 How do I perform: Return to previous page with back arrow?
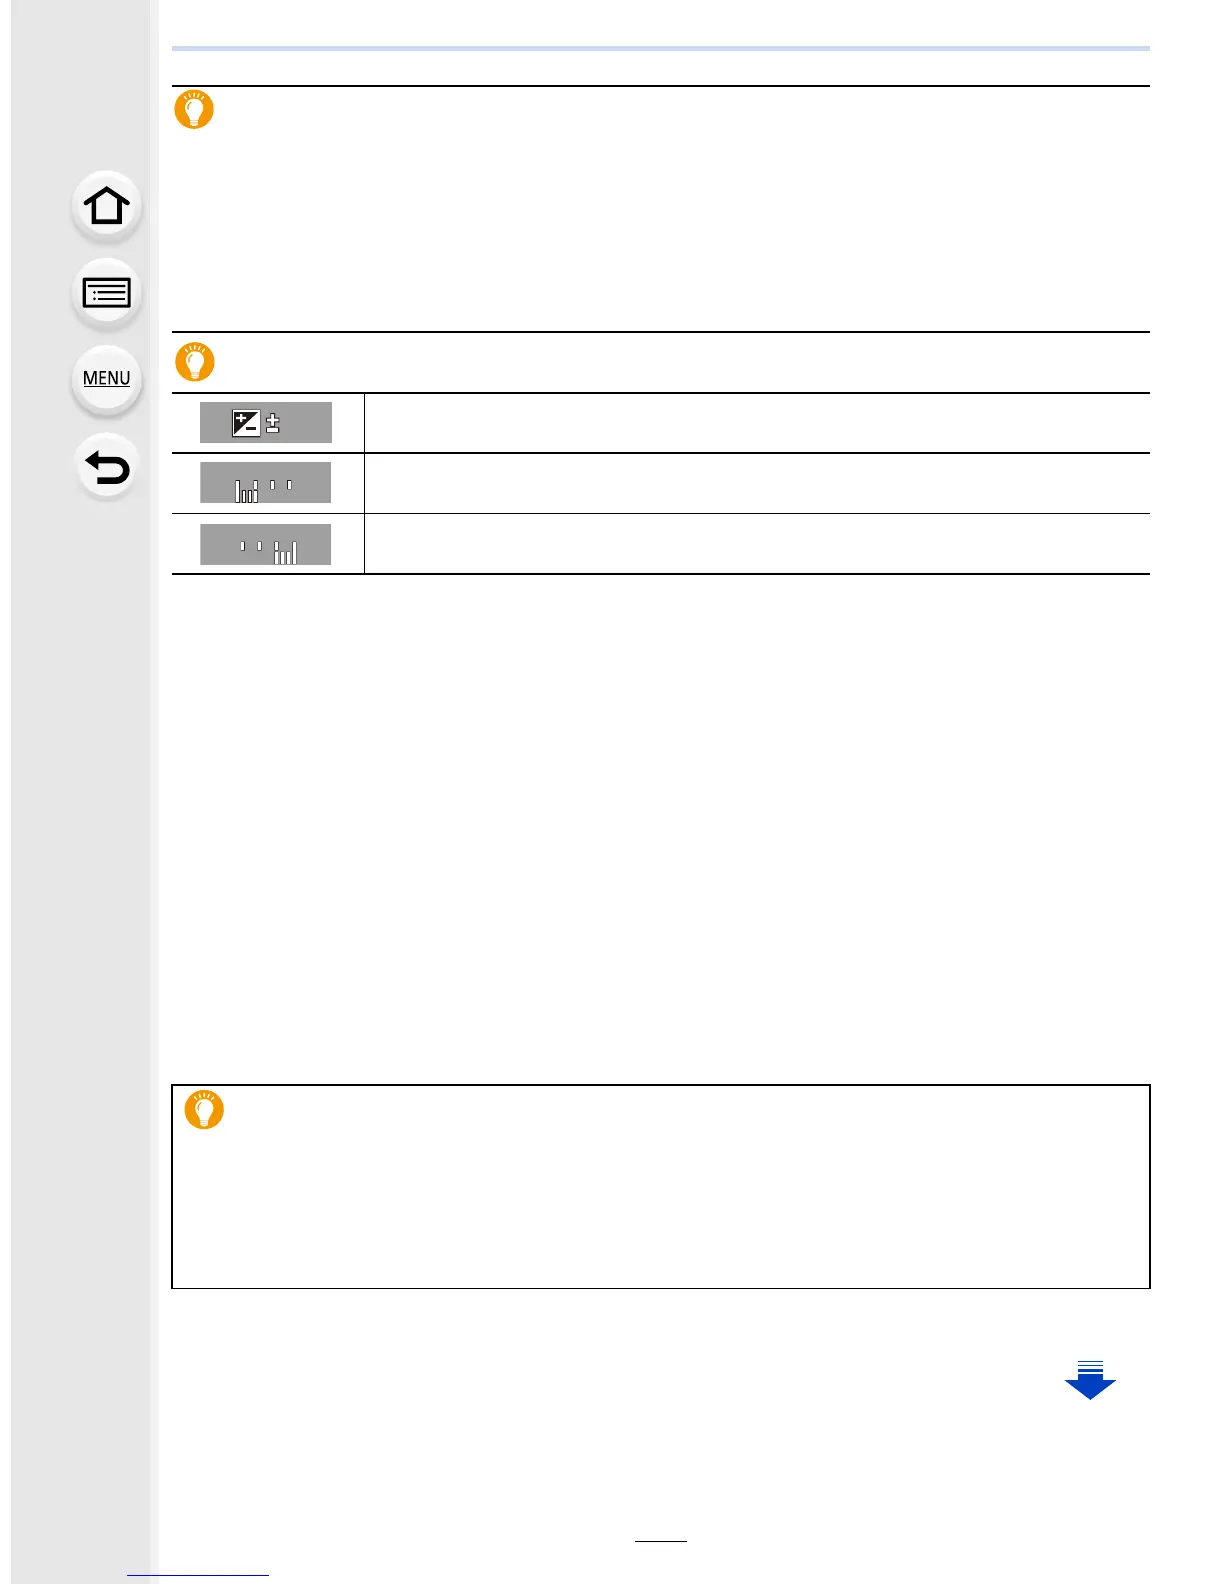106,467
